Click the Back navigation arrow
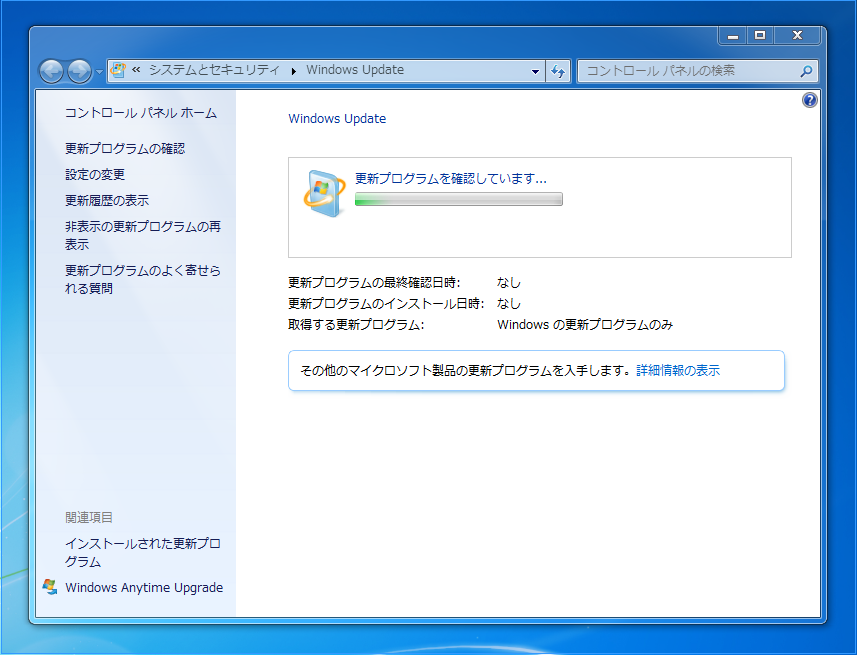Screen dimensions: 857x655 [x=51, y=71]
